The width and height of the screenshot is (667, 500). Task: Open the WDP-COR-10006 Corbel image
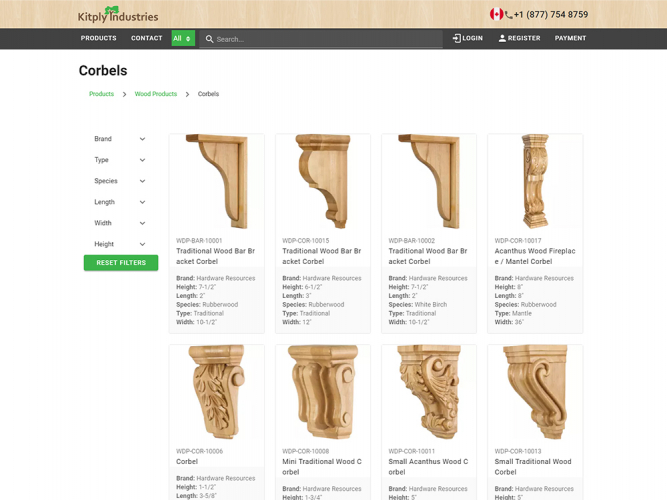pos(217,392)
